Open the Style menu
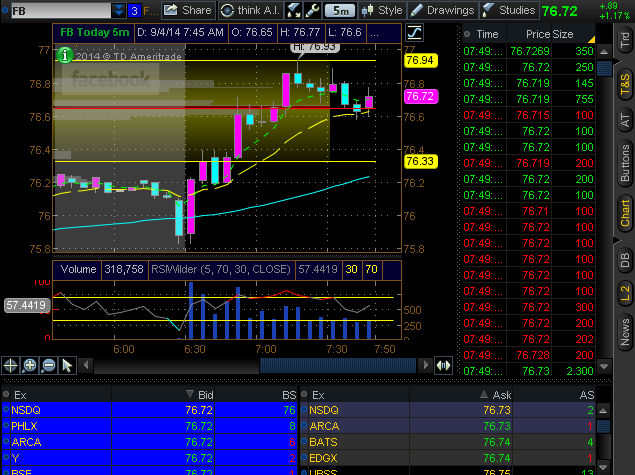635x475 pixels. click(382, 10)
